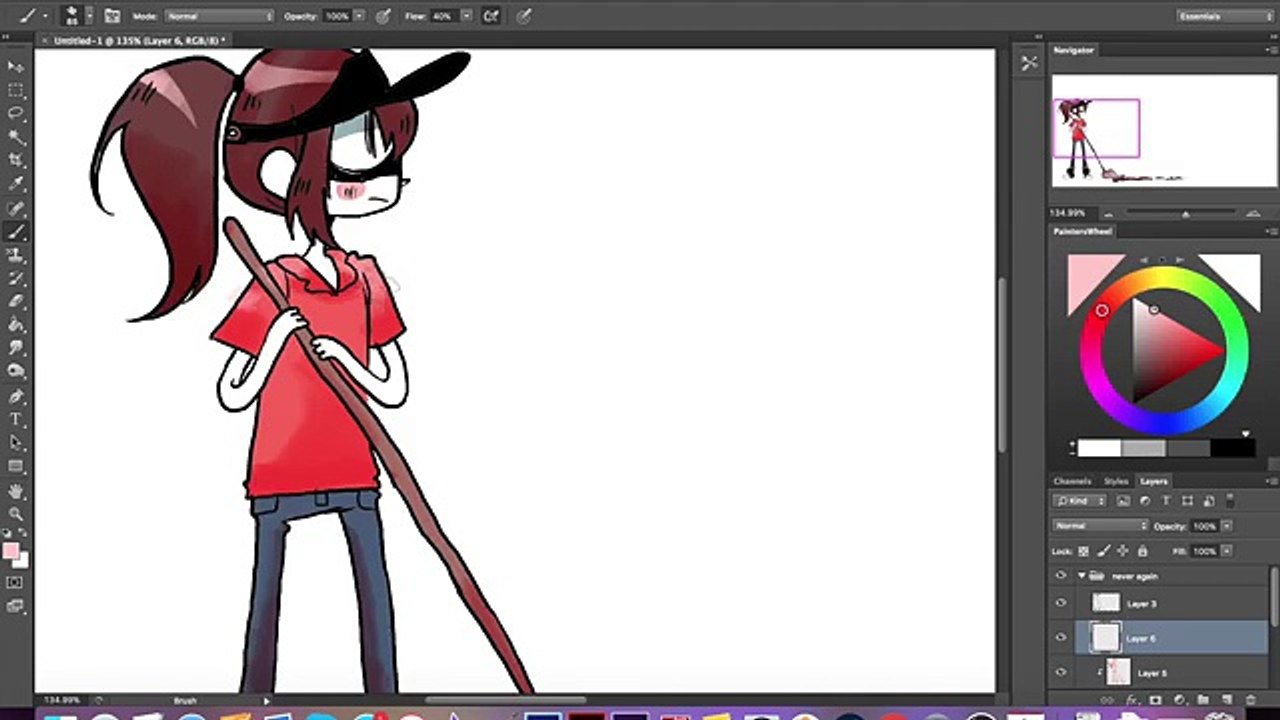Hide the 'never again' group
This screenshot has height=720, width=1280.
[x=1061, y=576]
